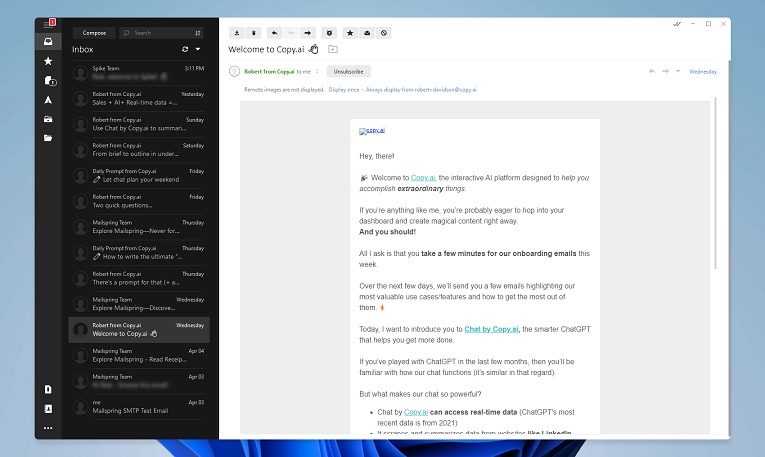Open Mailspring Team email dated Apr 03

[x=139, y=381]
